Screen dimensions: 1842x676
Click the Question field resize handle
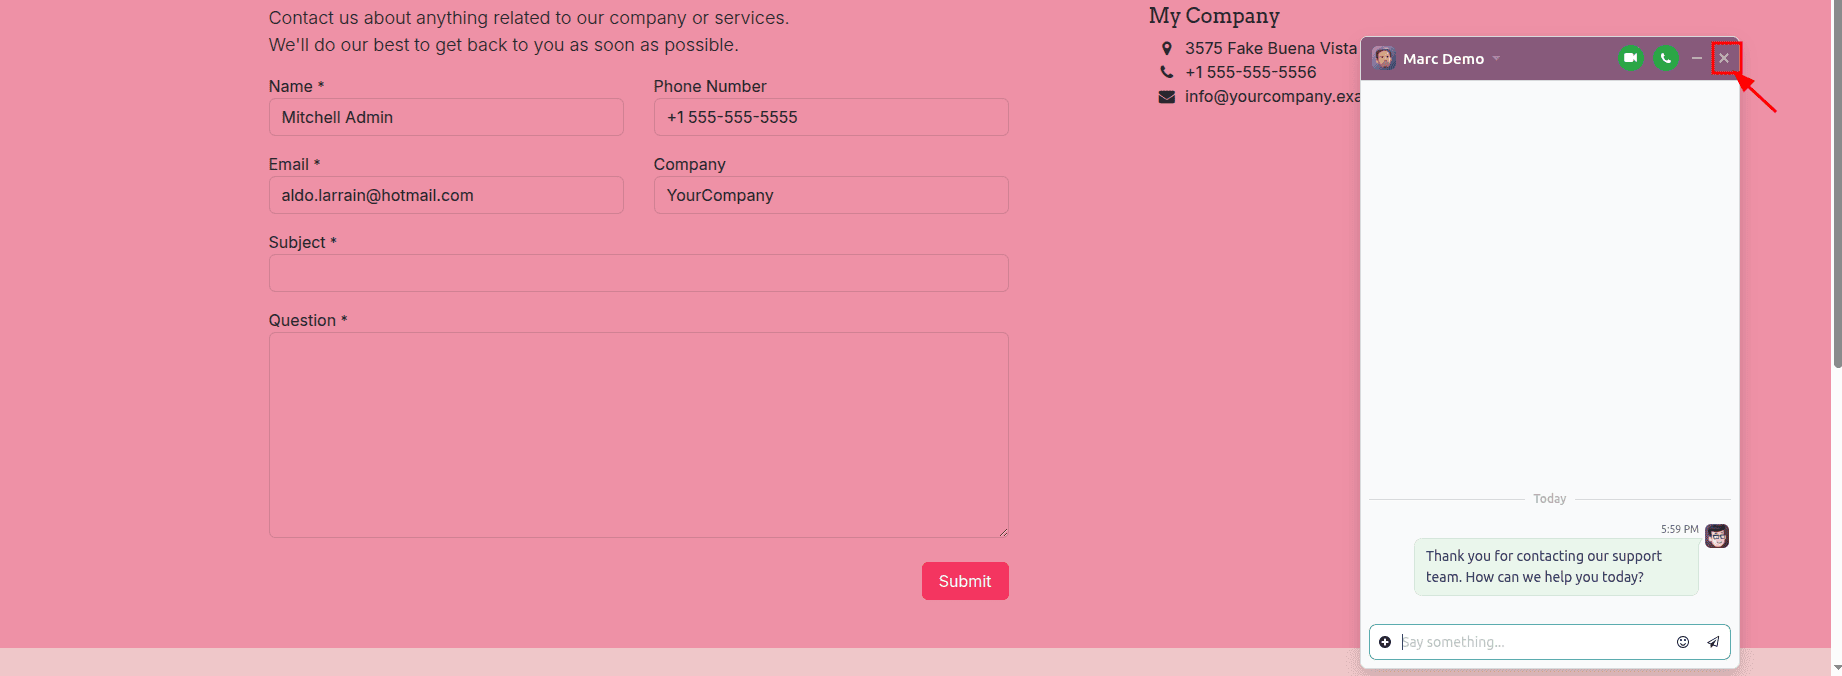(x=1003, y=532)
